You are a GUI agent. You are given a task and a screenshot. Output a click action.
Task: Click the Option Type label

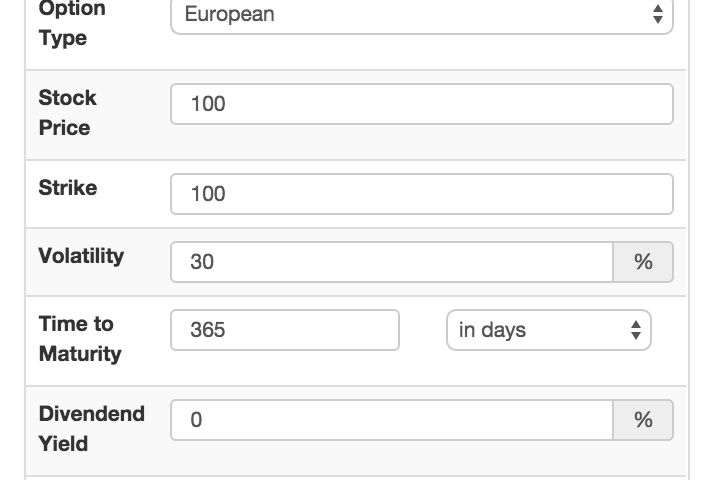pos(71,23)
